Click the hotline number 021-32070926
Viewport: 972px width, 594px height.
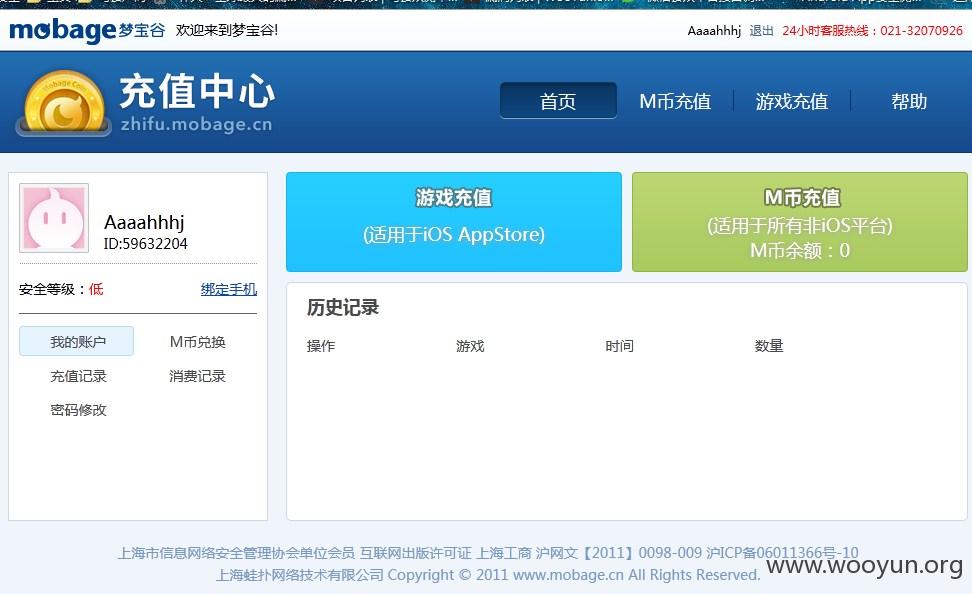921,30
